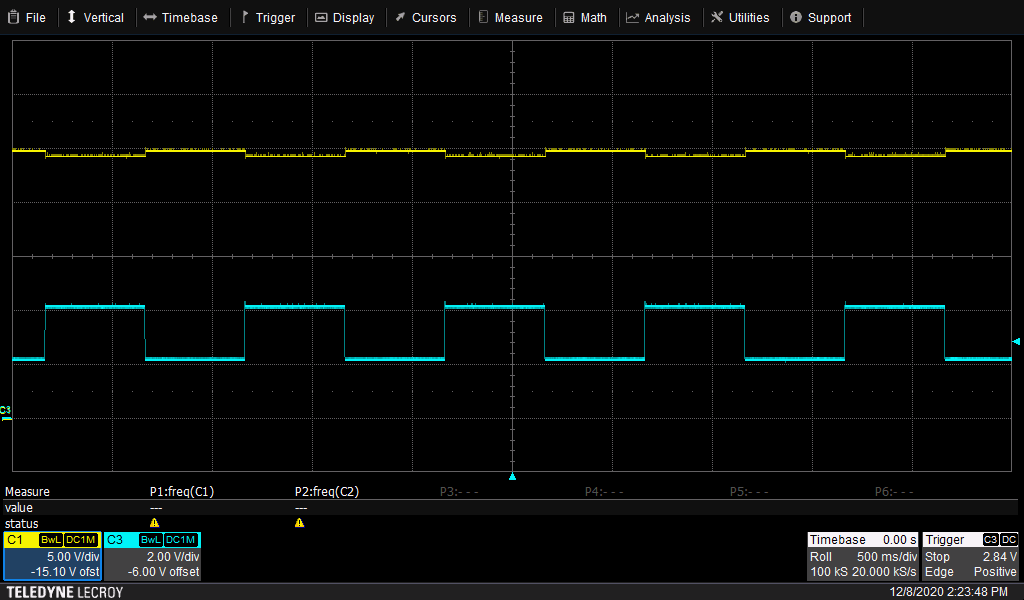The height and width of the screenshot is (600, 1024).
Task: Click the Vertical menu arrows icon
Action: coord(70,17)
